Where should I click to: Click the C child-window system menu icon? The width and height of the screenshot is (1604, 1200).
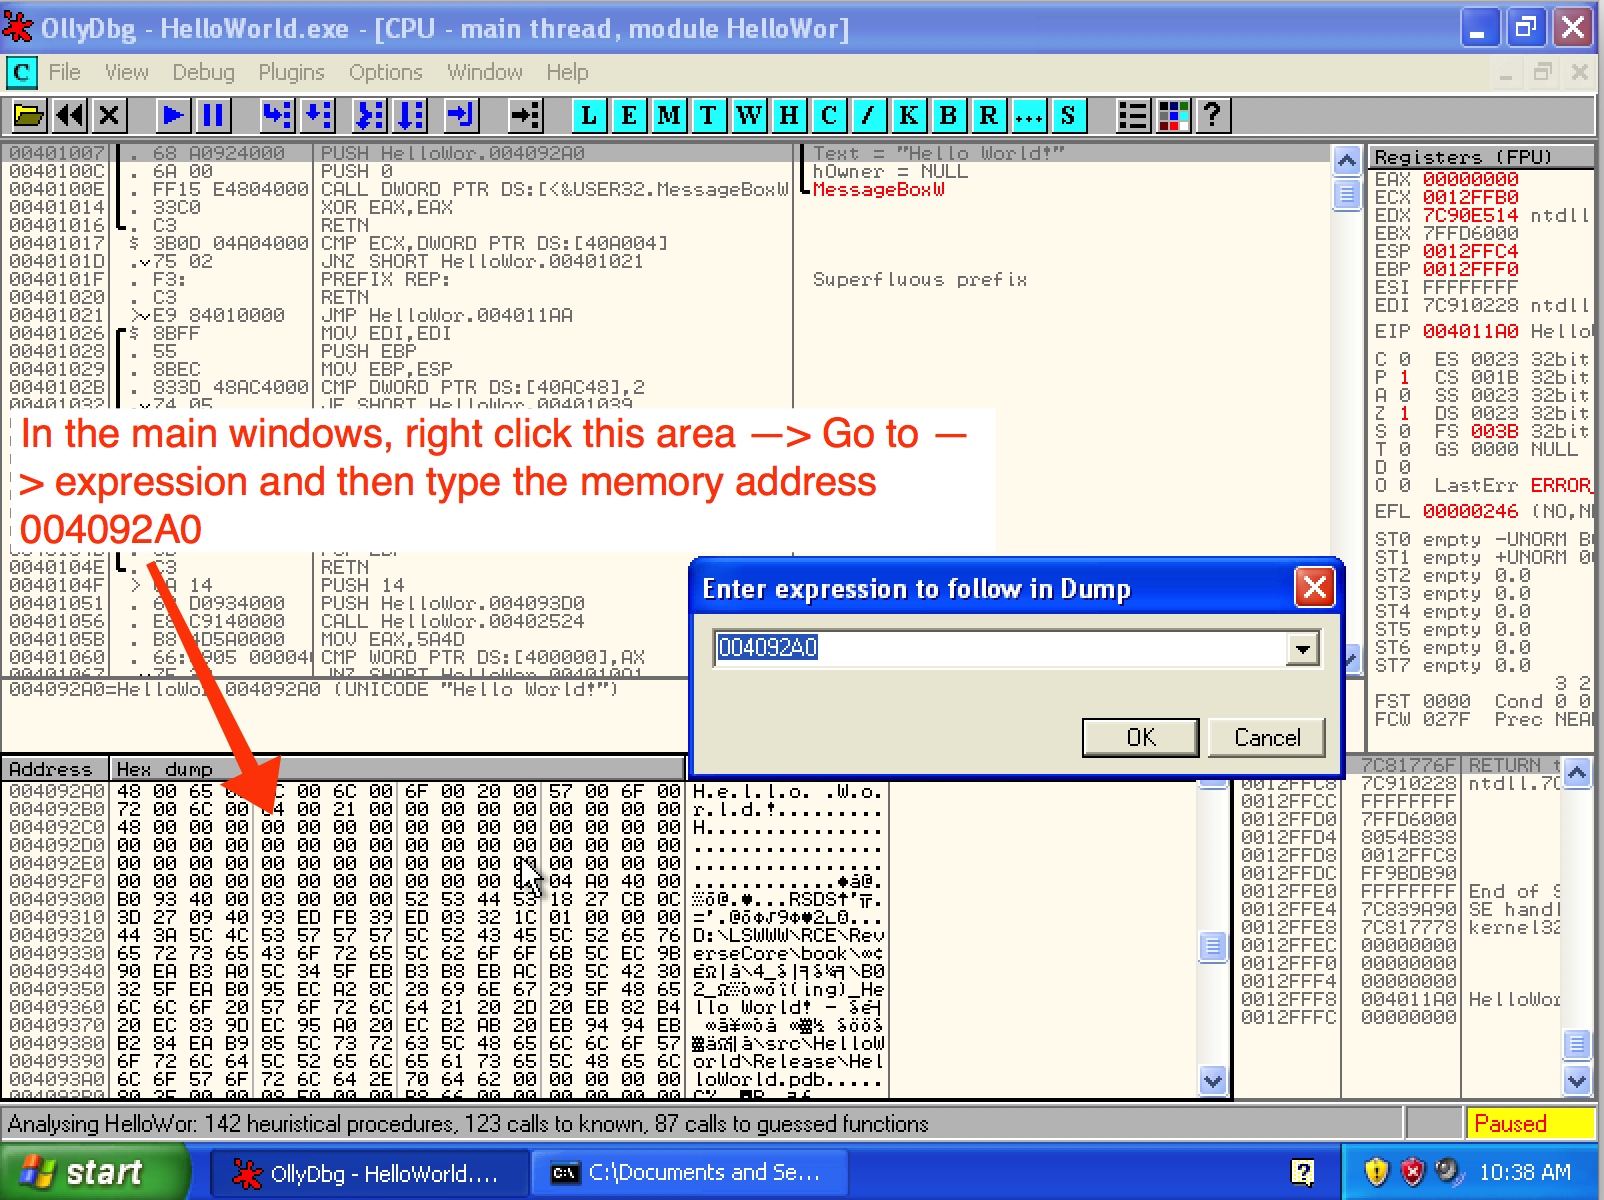coord(21,72)
